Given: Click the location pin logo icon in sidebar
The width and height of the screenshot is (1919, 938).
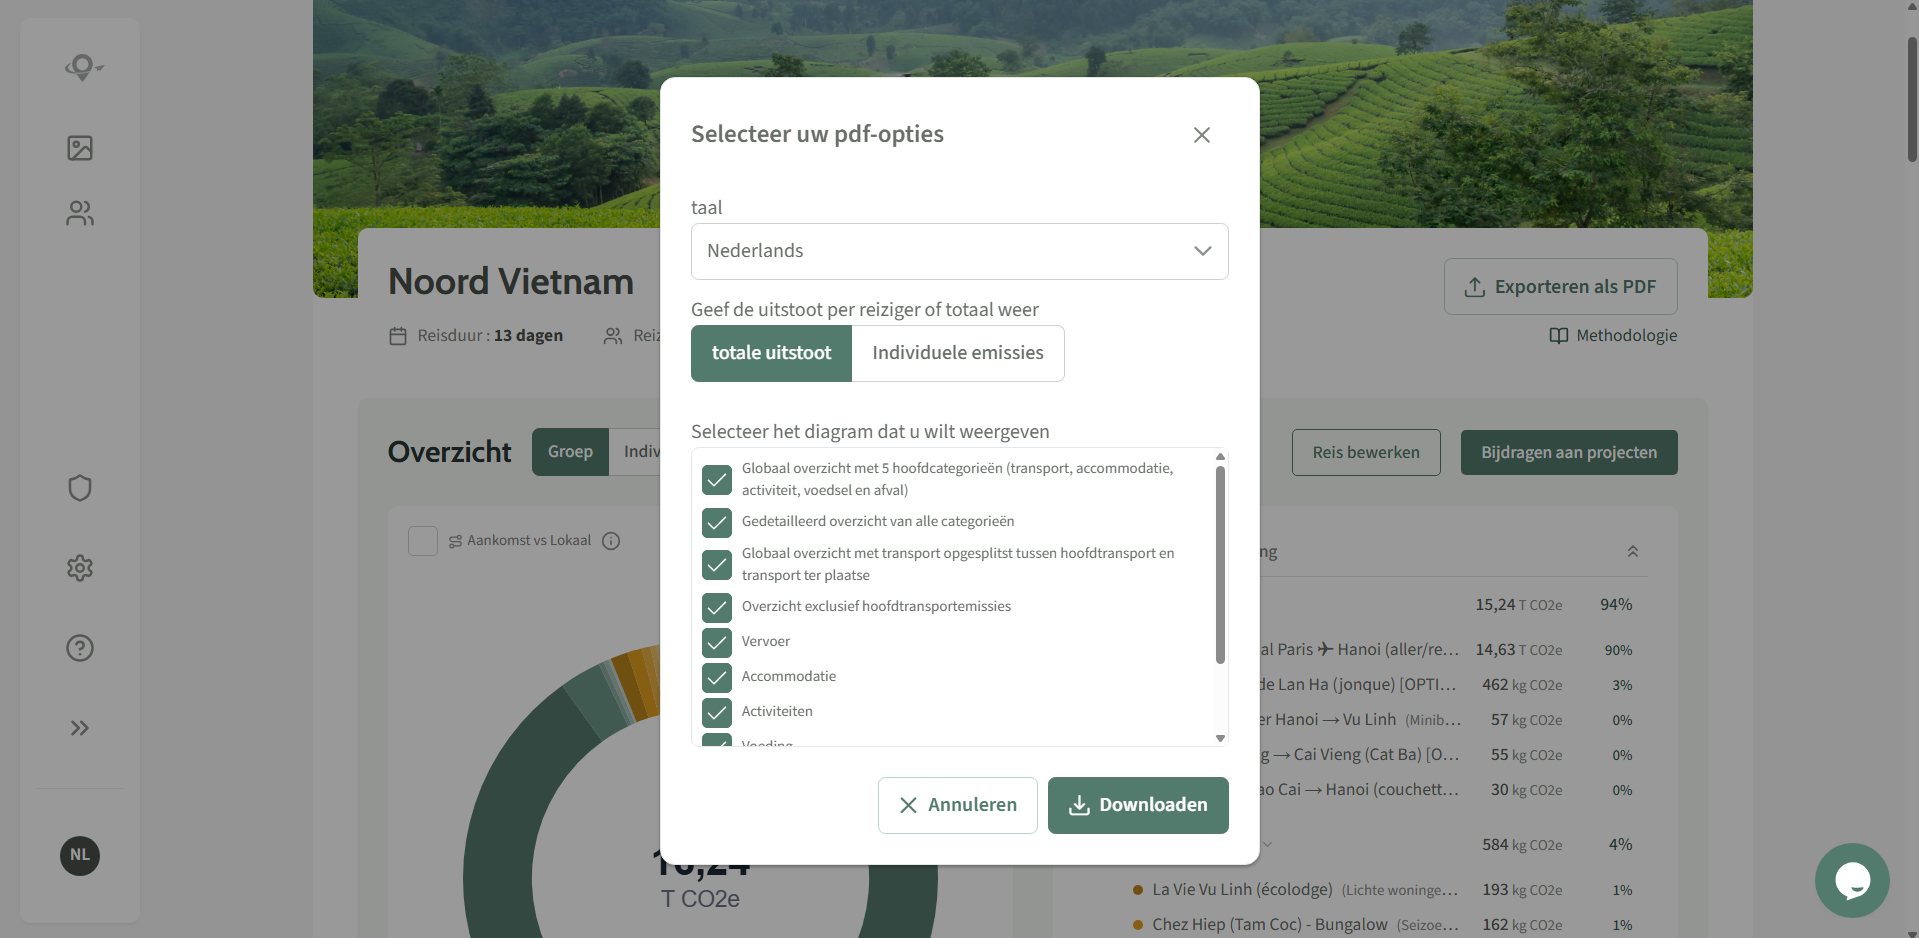Looking at the screenshot, I should (x=83, y=67).
